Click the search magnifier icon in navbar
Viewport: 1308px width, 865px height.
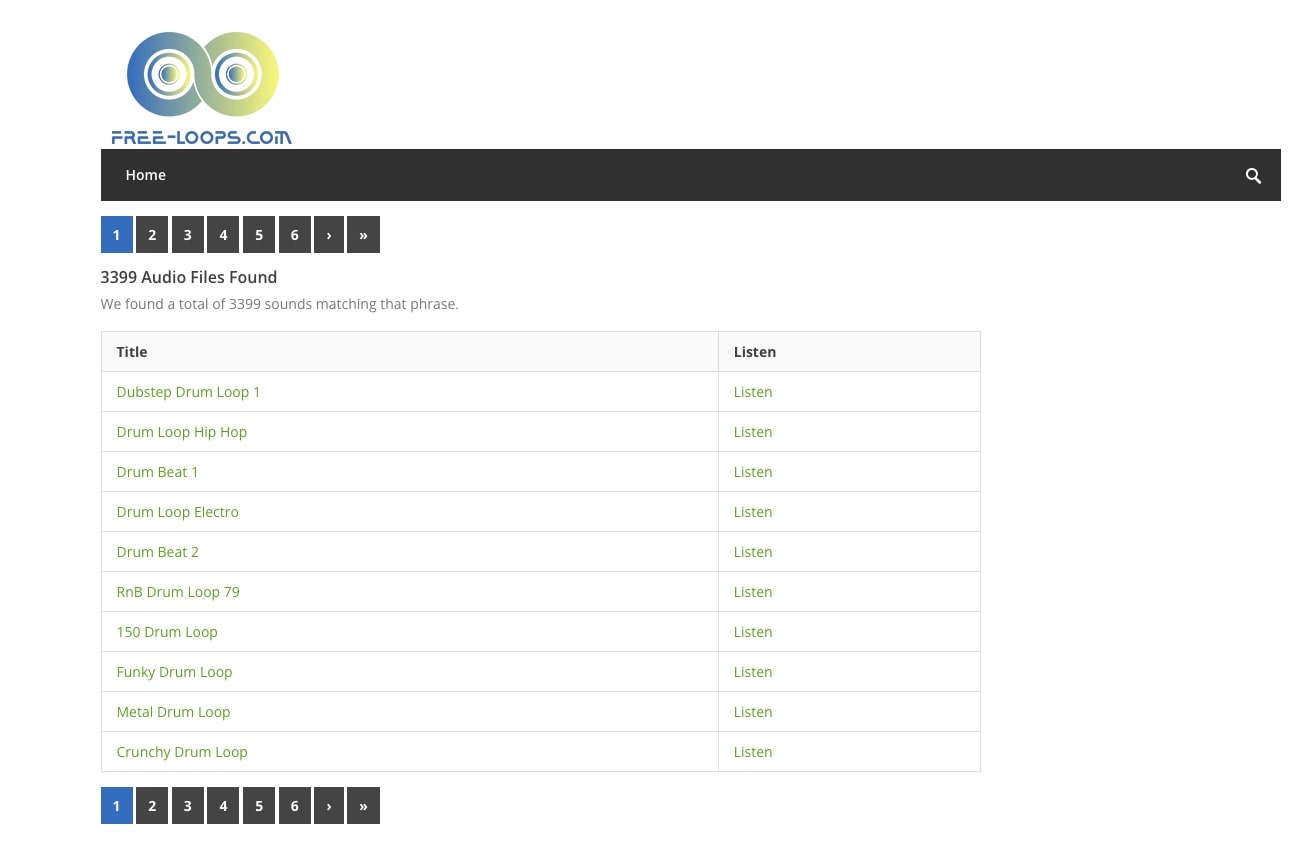click(x=1253, y=176)
